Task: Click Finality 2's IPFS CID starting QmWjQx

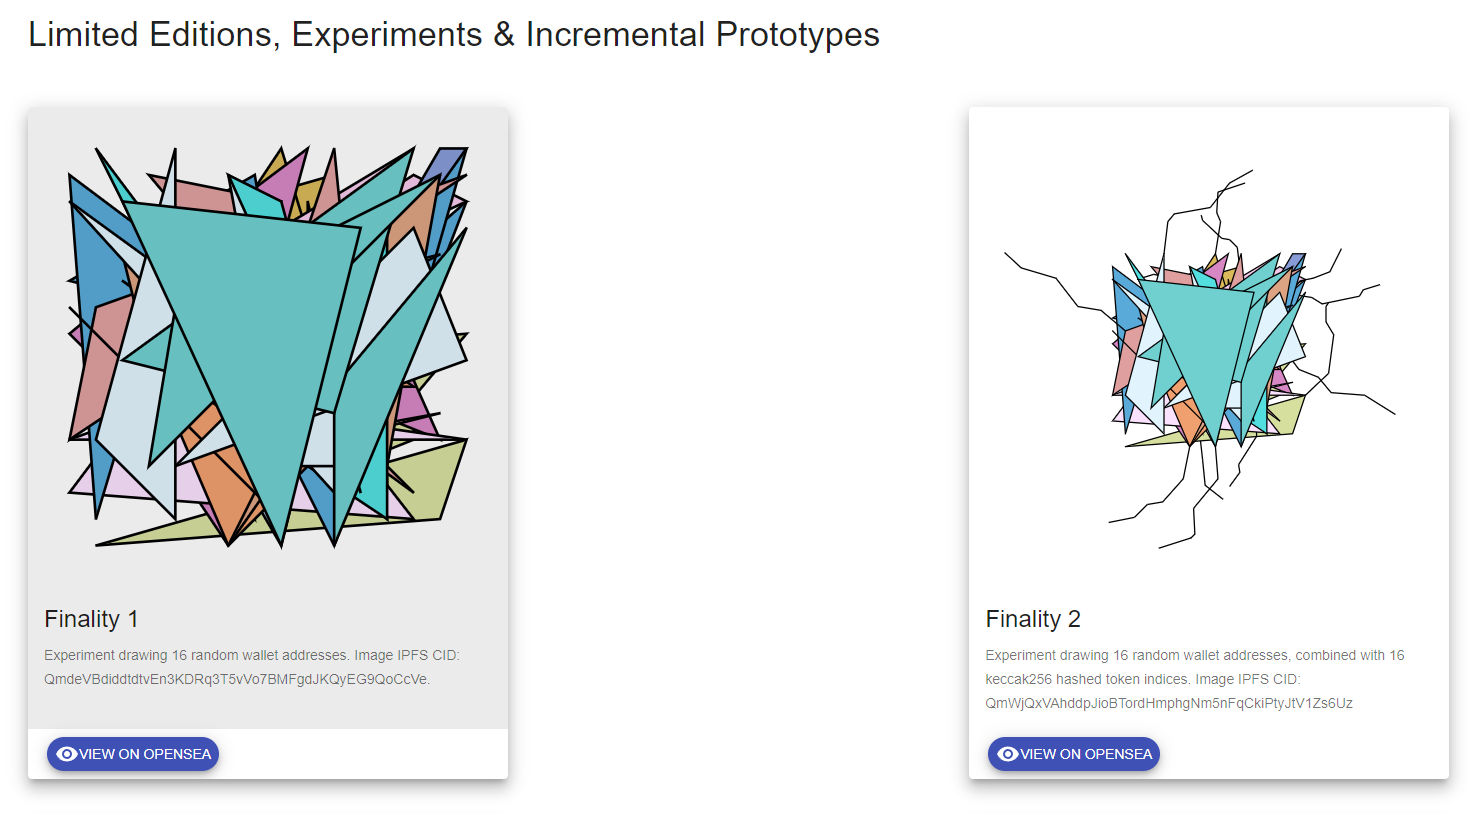Action: (1168, 703)
